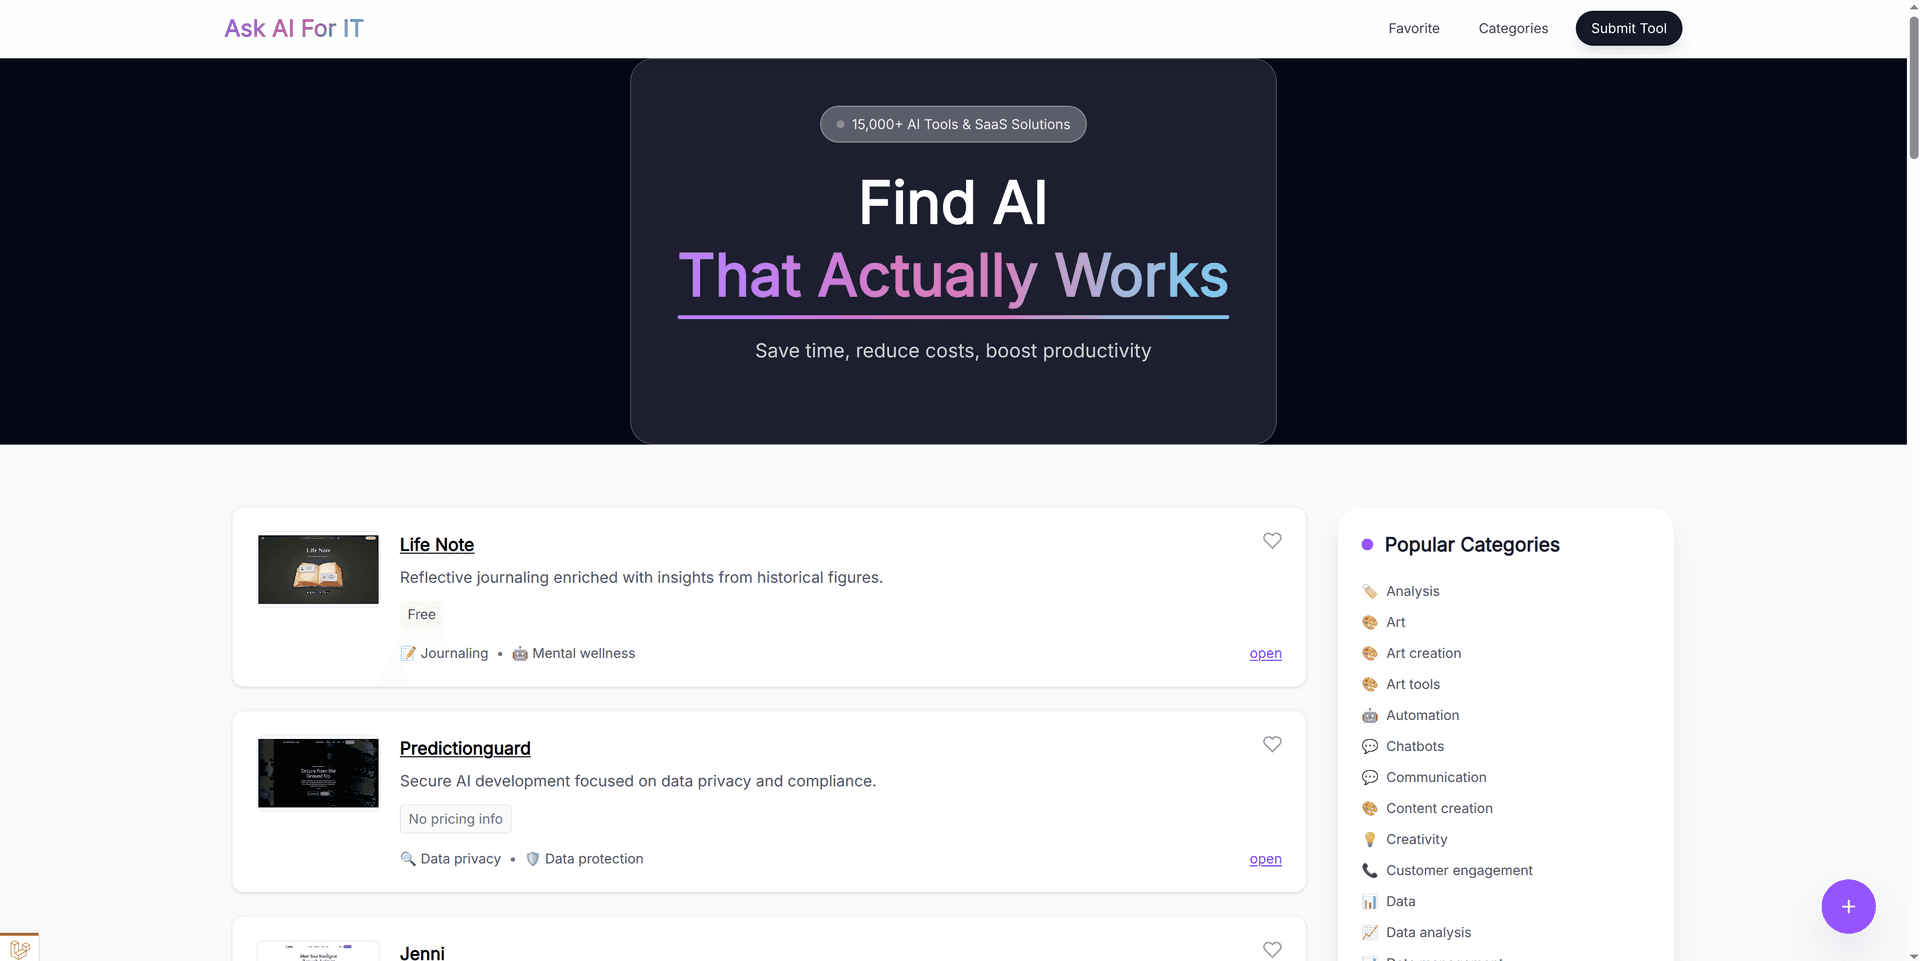Image resolution: width=1920 pixels, height=961 pixels.
Task: Open the Categories page in top navigation
Action: [1513, 28]
